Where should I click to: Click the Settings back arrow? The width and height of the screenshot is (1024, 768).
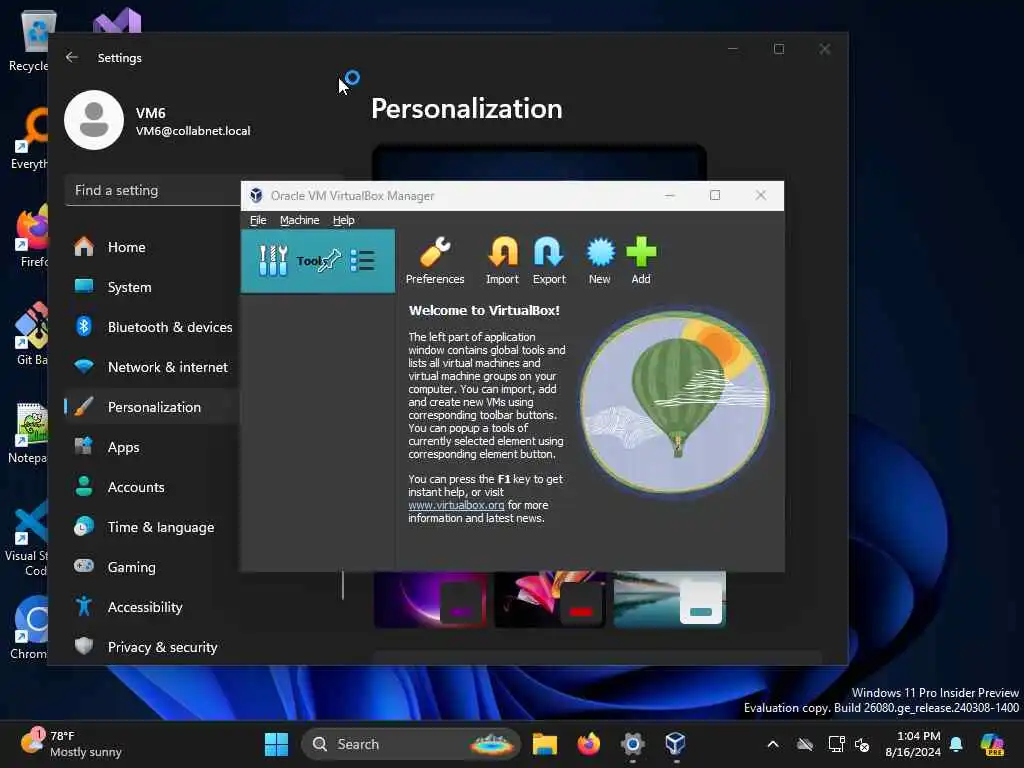72,57
